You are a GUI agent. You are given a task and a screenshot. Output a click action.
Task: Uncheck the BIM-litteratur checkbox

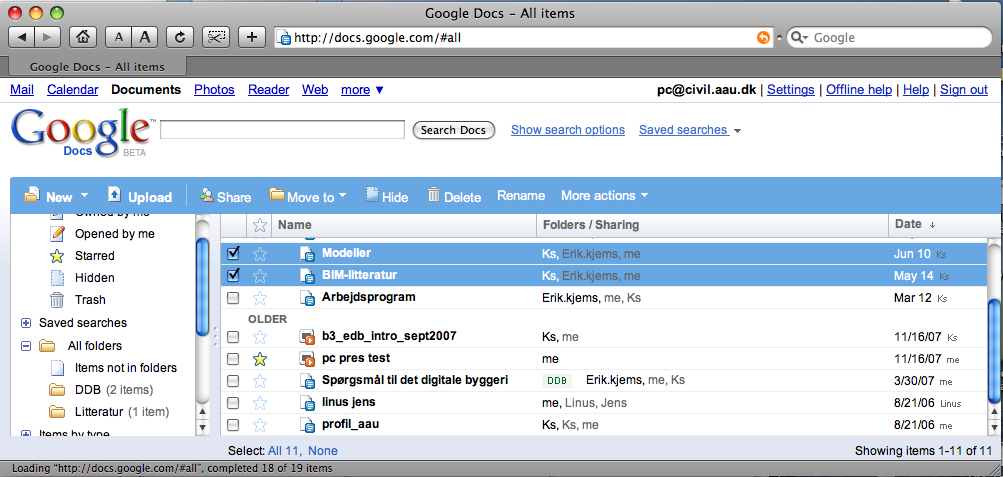[233, 276]
